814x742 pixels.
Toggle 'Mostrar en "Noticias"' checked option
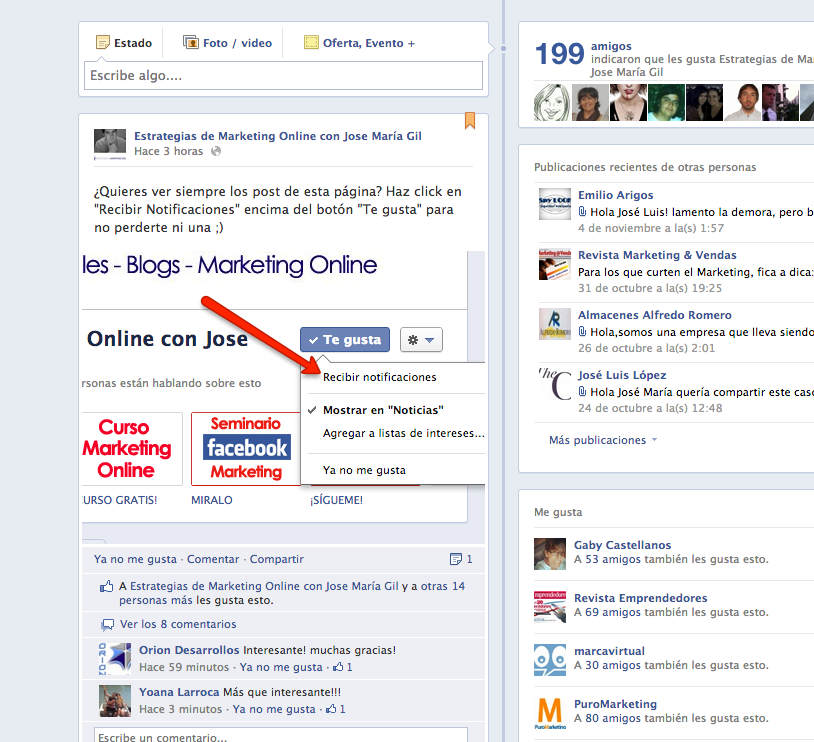[x=383, y=410]
